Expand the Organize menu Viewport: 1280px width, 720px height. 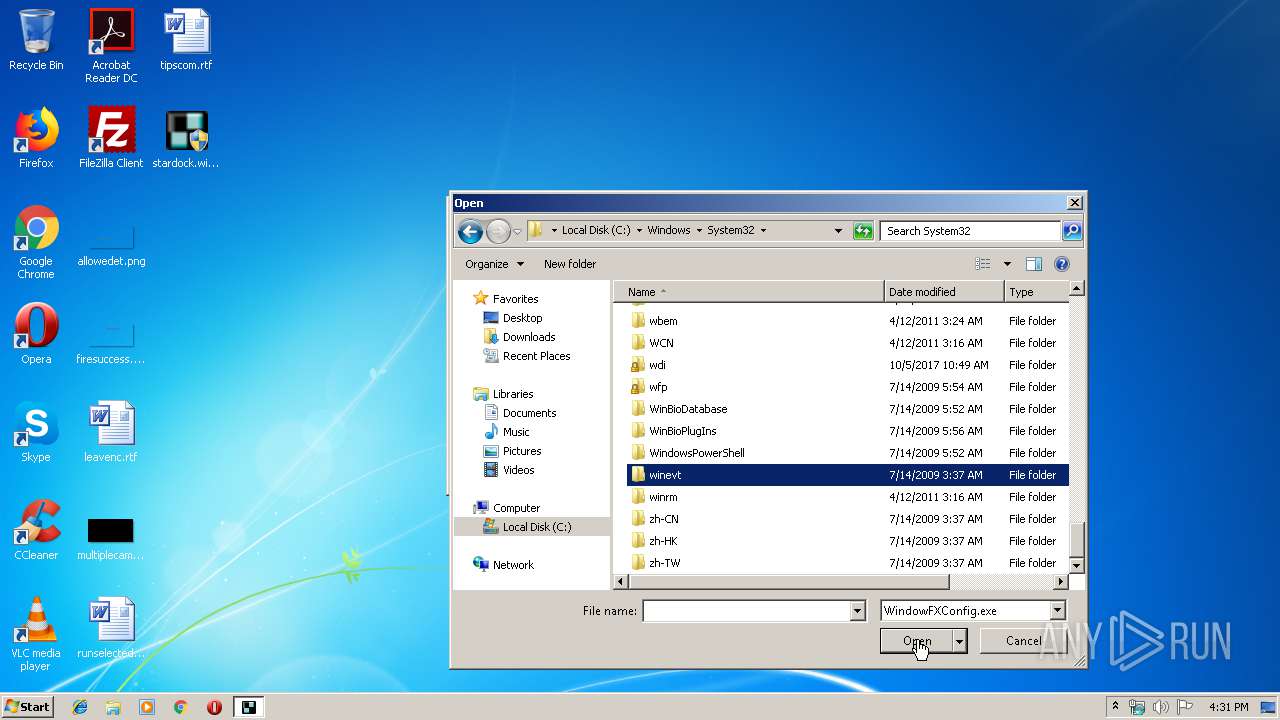(x=494, y=264)
